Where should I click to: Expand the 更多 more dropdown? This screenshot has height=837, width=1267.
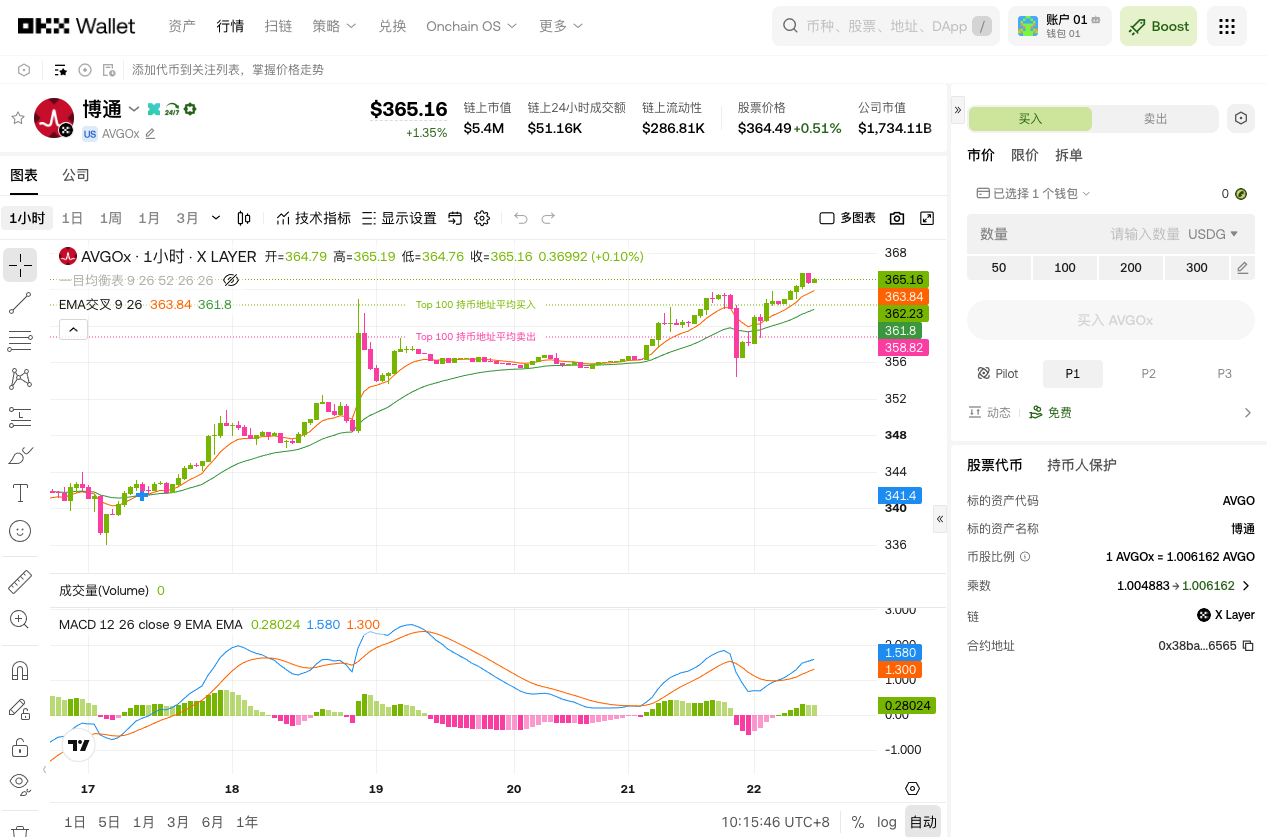pyautogui.click(x=561, y=26)
